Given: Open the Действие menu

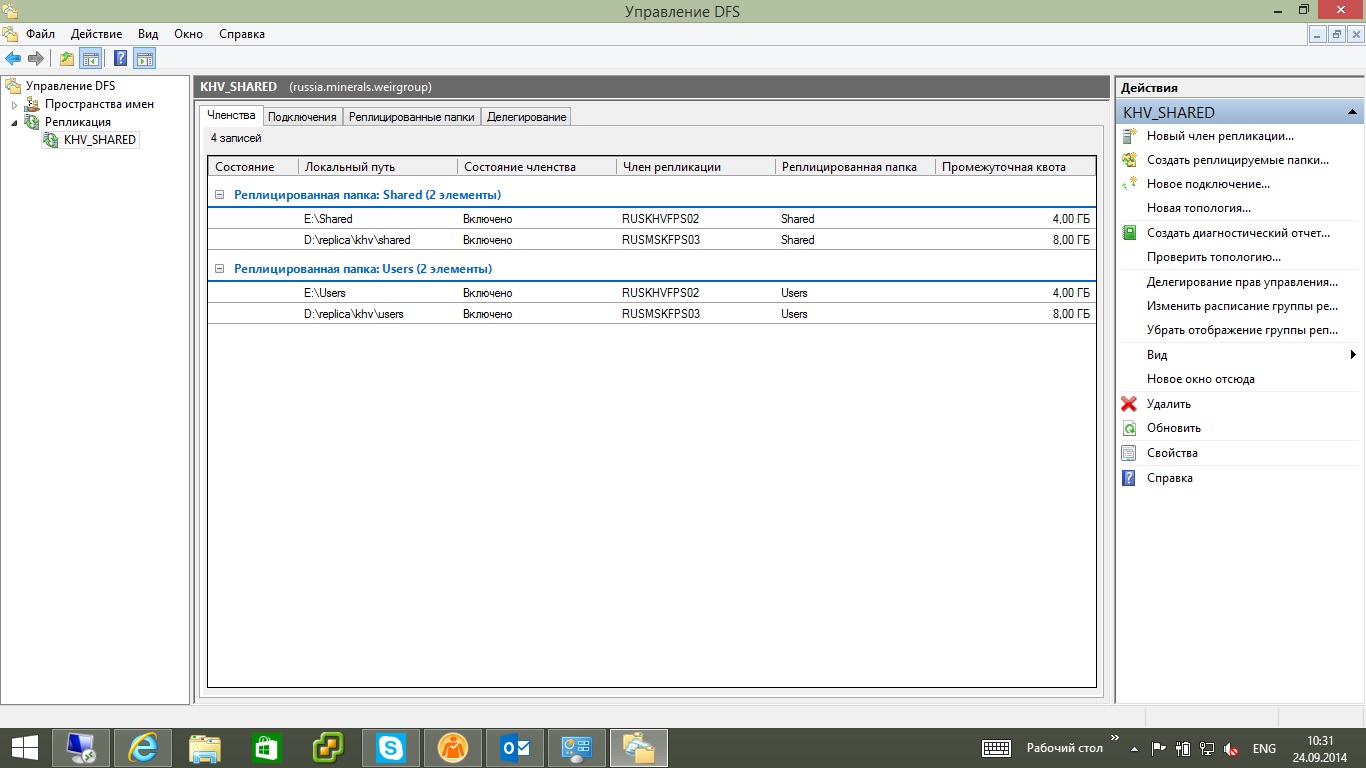Looking at the screenshot, I should tap(96, 34).
